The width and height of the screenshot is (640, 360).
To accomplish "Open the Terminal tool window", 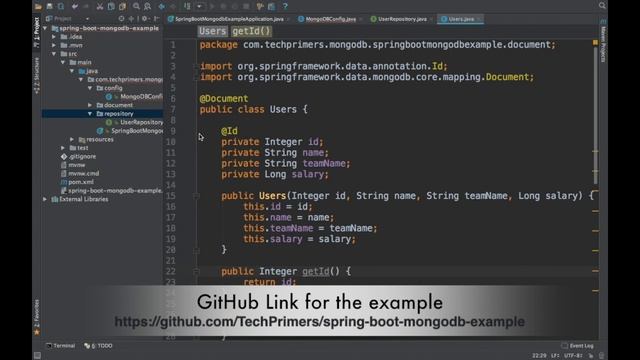I will point(60,346).
